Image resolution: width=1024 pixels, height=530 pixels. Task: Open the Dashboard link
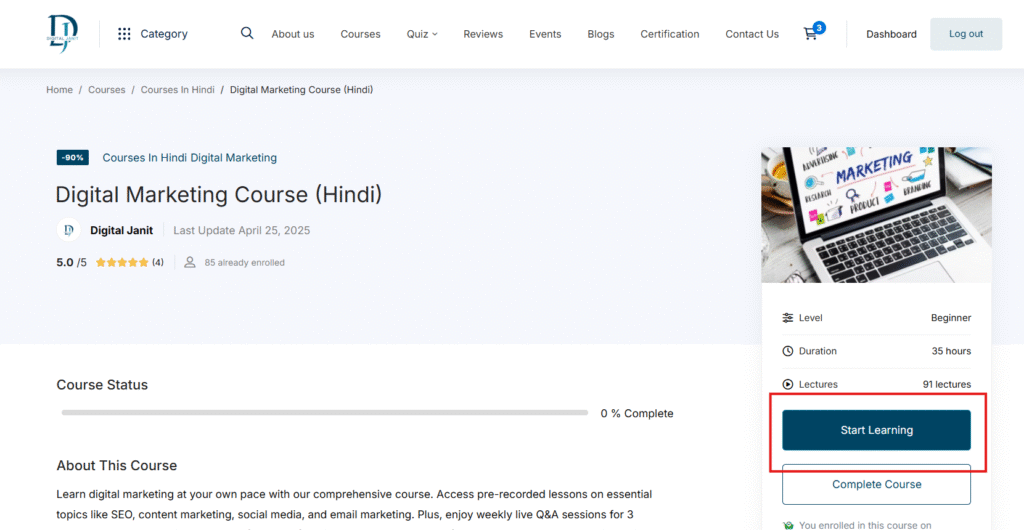pos(891,34)
